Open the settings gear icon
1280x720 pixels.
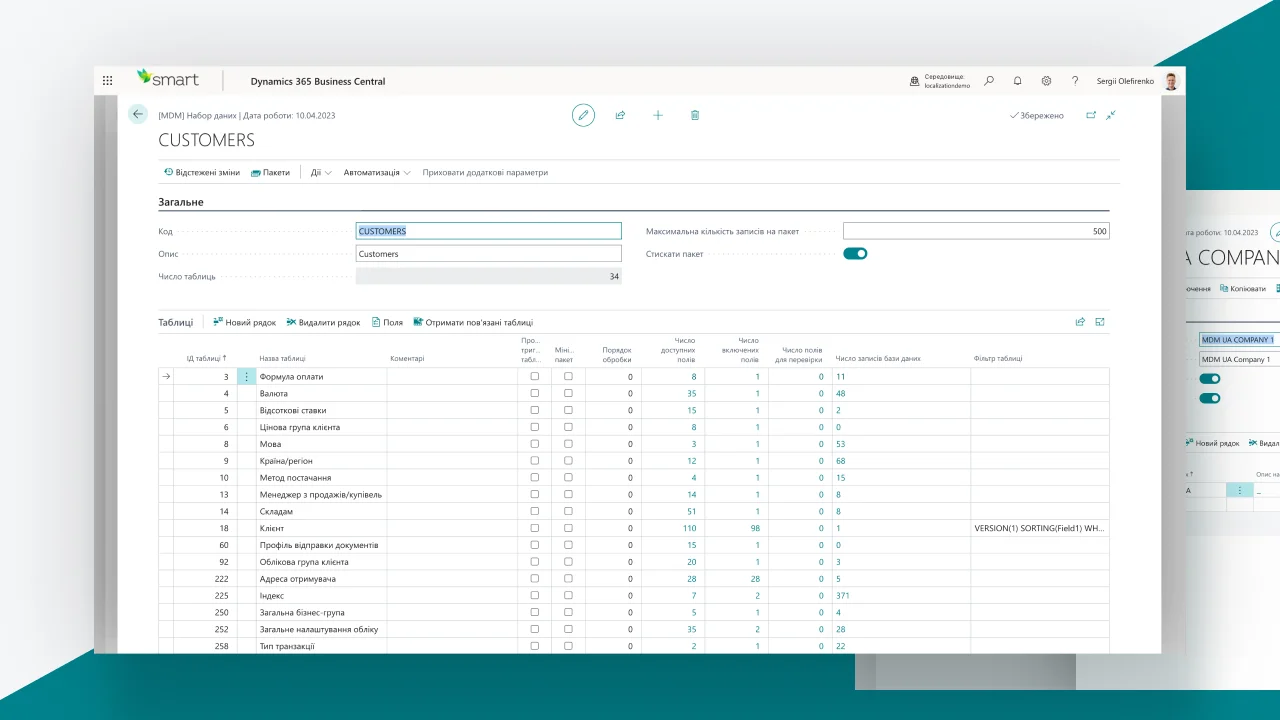[1046, 81]
